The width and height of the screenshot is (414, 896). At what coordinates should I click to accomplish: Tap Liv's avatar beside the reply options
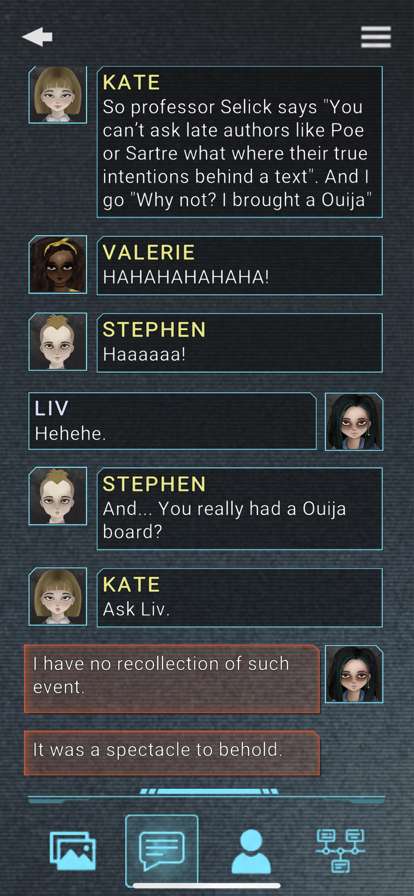point(354,674)
